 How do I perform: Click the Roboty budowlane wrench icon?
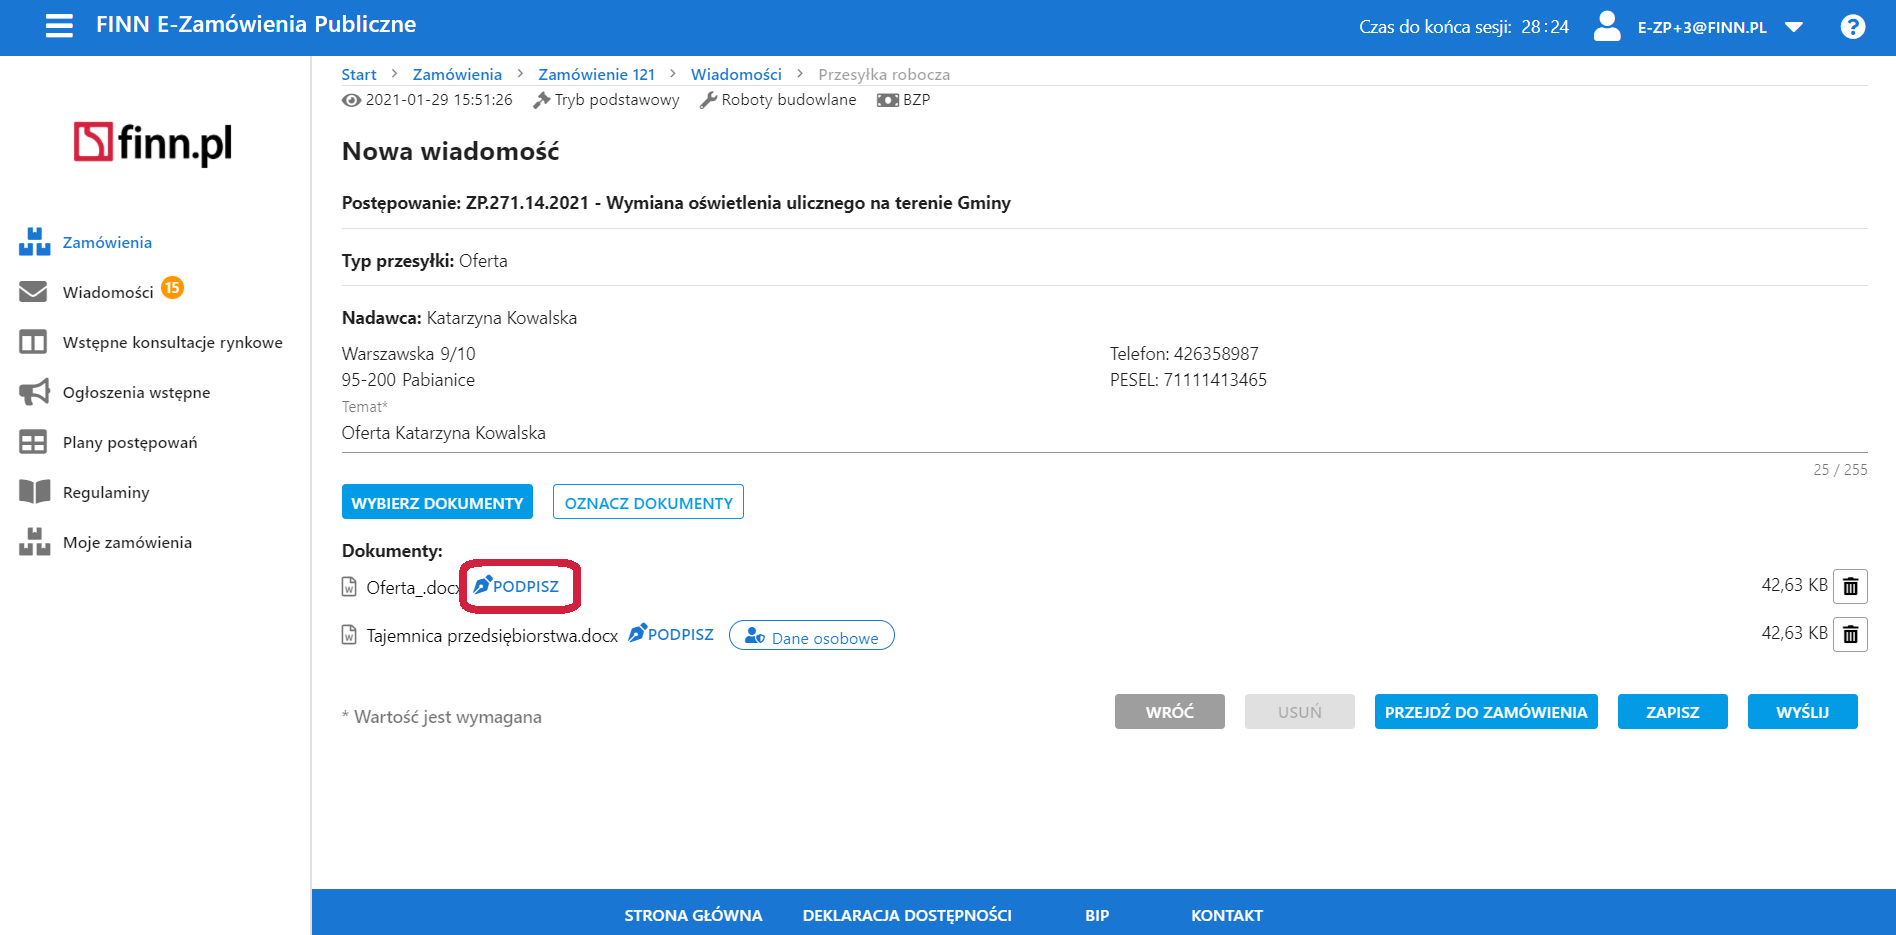click(708, 100)
